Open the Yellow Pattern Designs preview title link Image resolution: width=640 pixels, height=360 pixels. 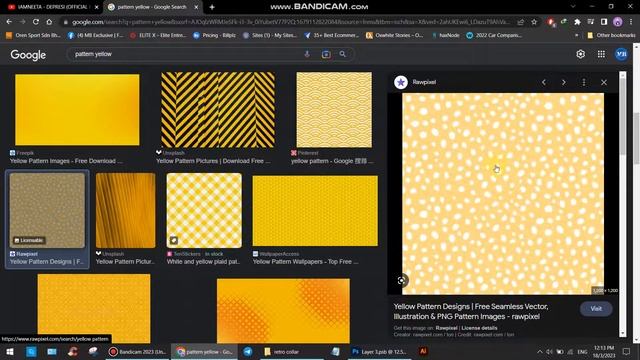coord(471,311)
